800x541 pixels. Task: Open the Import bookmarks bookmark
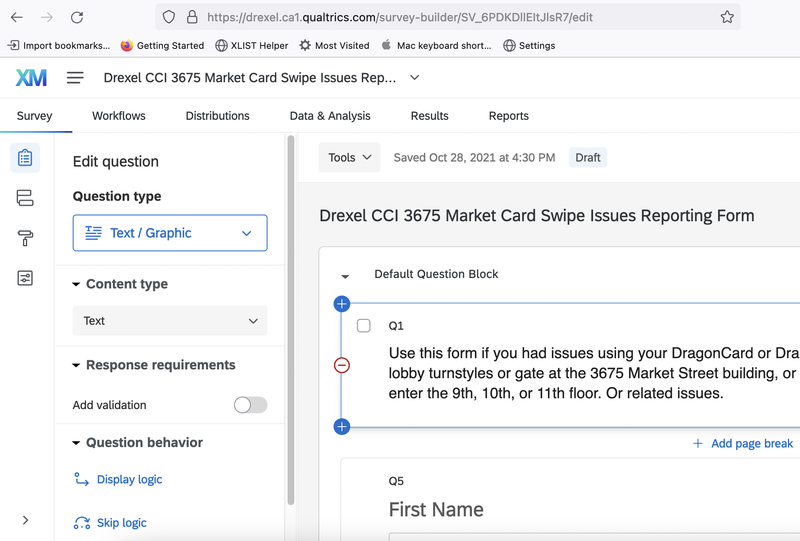pyautogui.click(x=59, y=45)
